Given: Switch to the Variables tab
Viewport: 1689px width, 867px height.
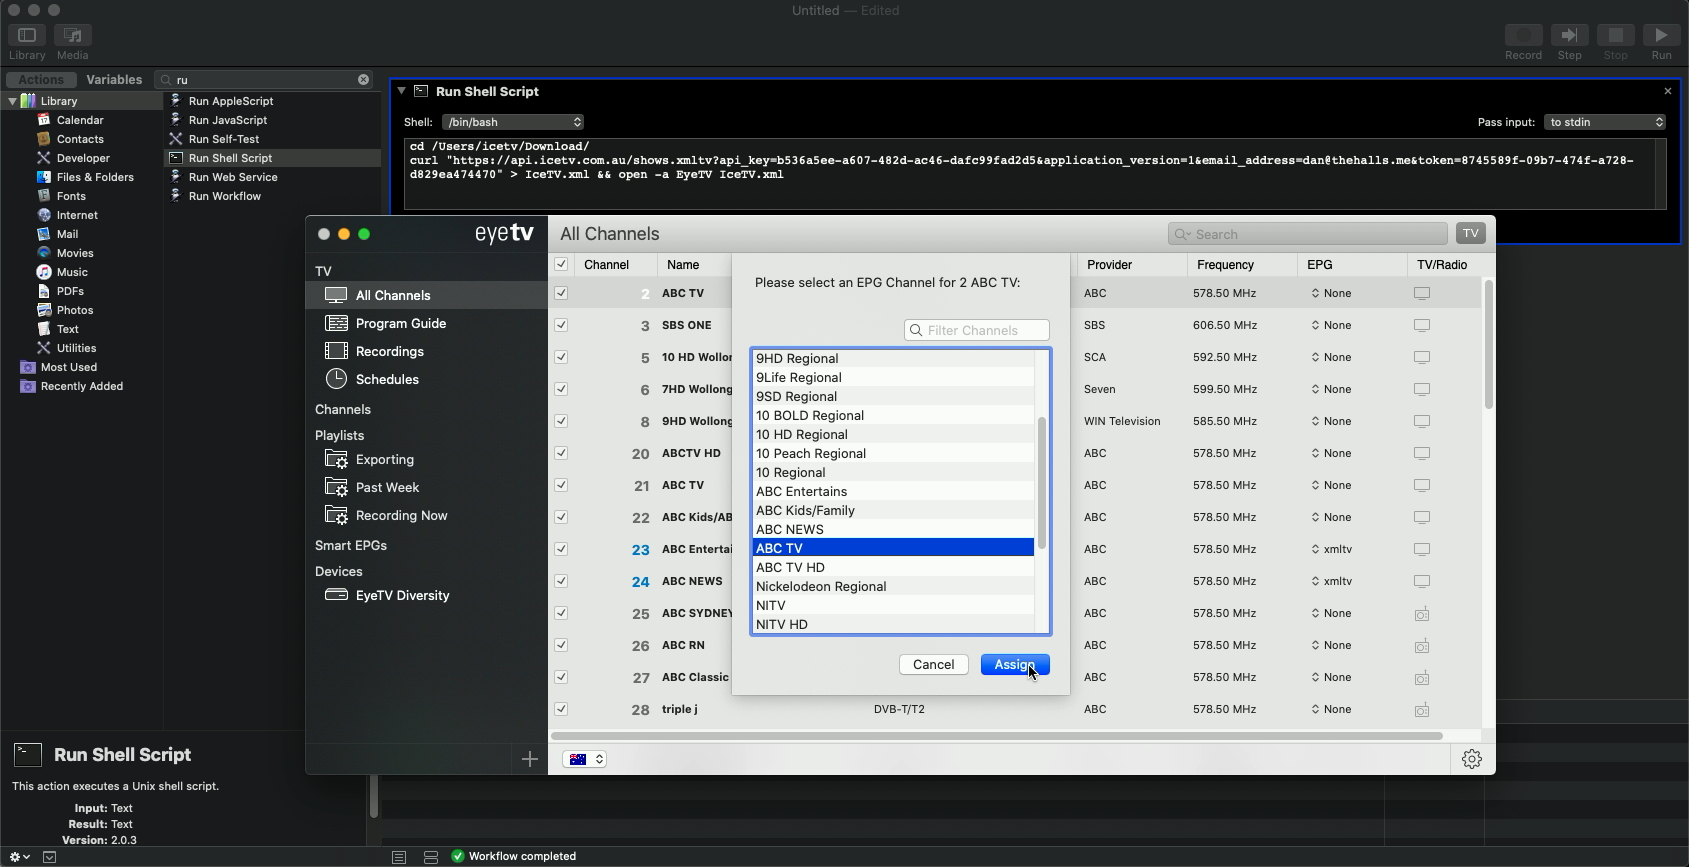Looking at the screenshot, I should coord(114,80).
